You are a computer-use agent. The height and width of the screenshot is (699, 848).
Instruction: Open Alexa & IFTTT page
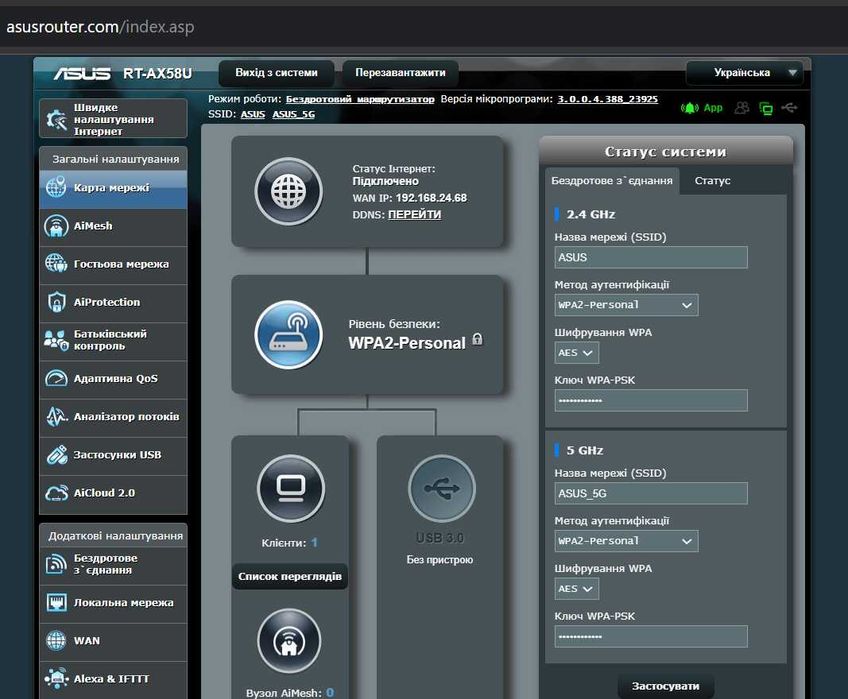pyautogui.click(x=113, y=679)
